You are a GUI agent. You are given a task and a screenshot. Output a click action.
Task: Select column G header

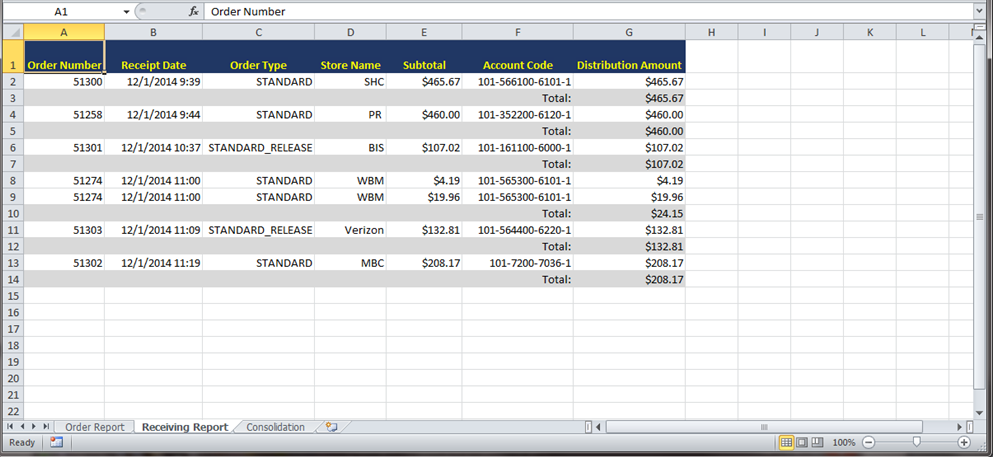[629, 33]
